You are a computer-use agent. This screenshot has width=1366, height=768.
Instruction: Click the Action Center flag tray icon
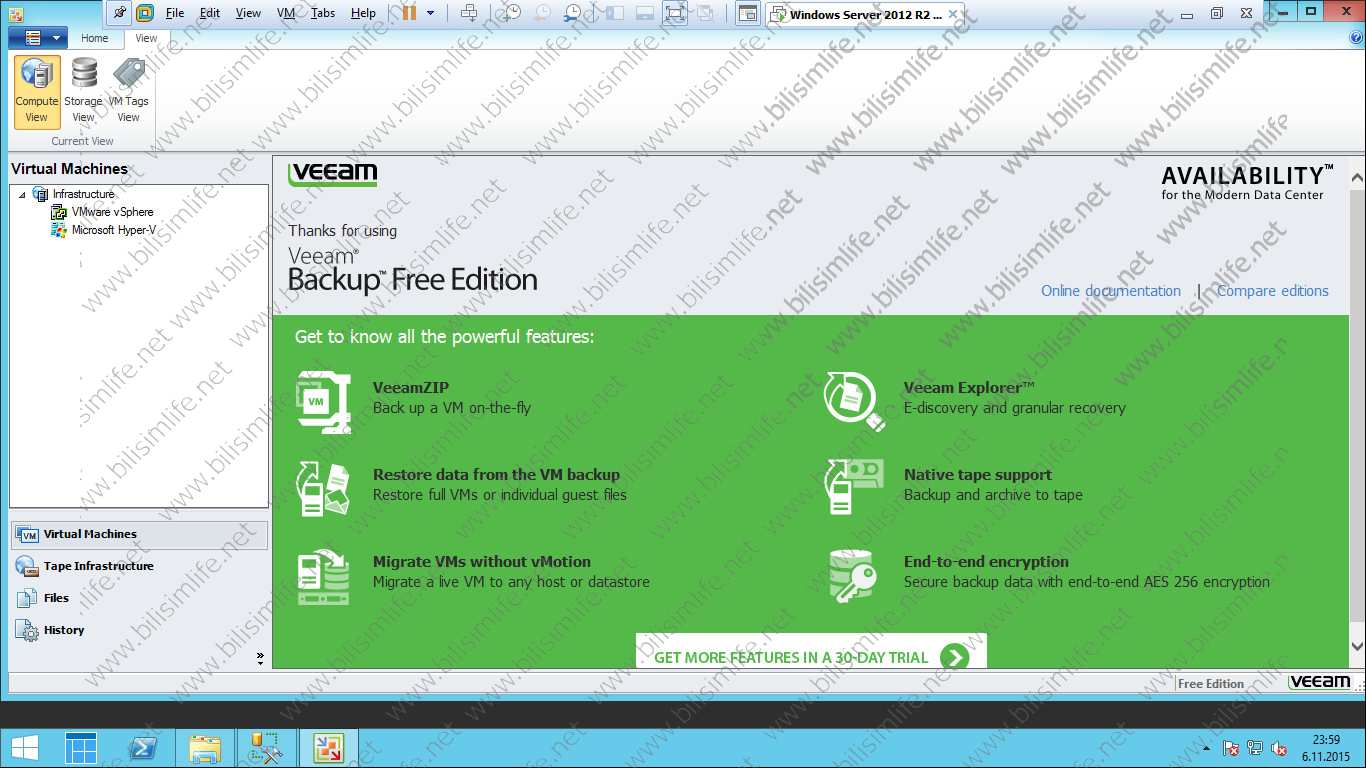click(1231, 748)
